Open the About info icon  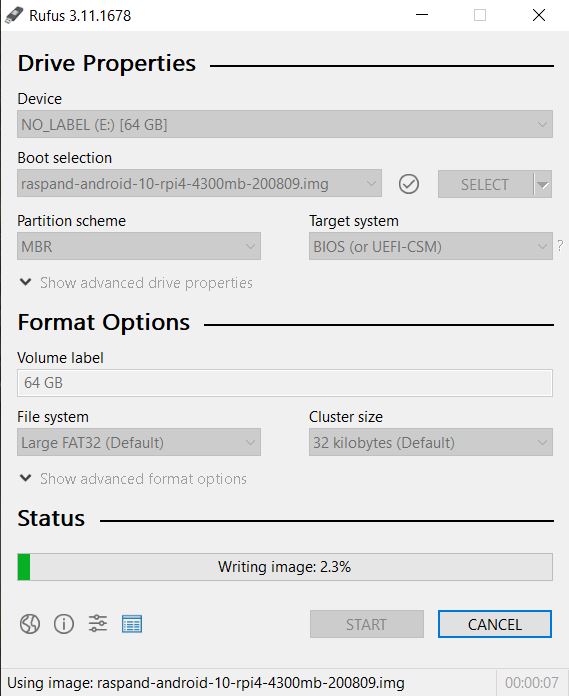(x=64, y=624)
